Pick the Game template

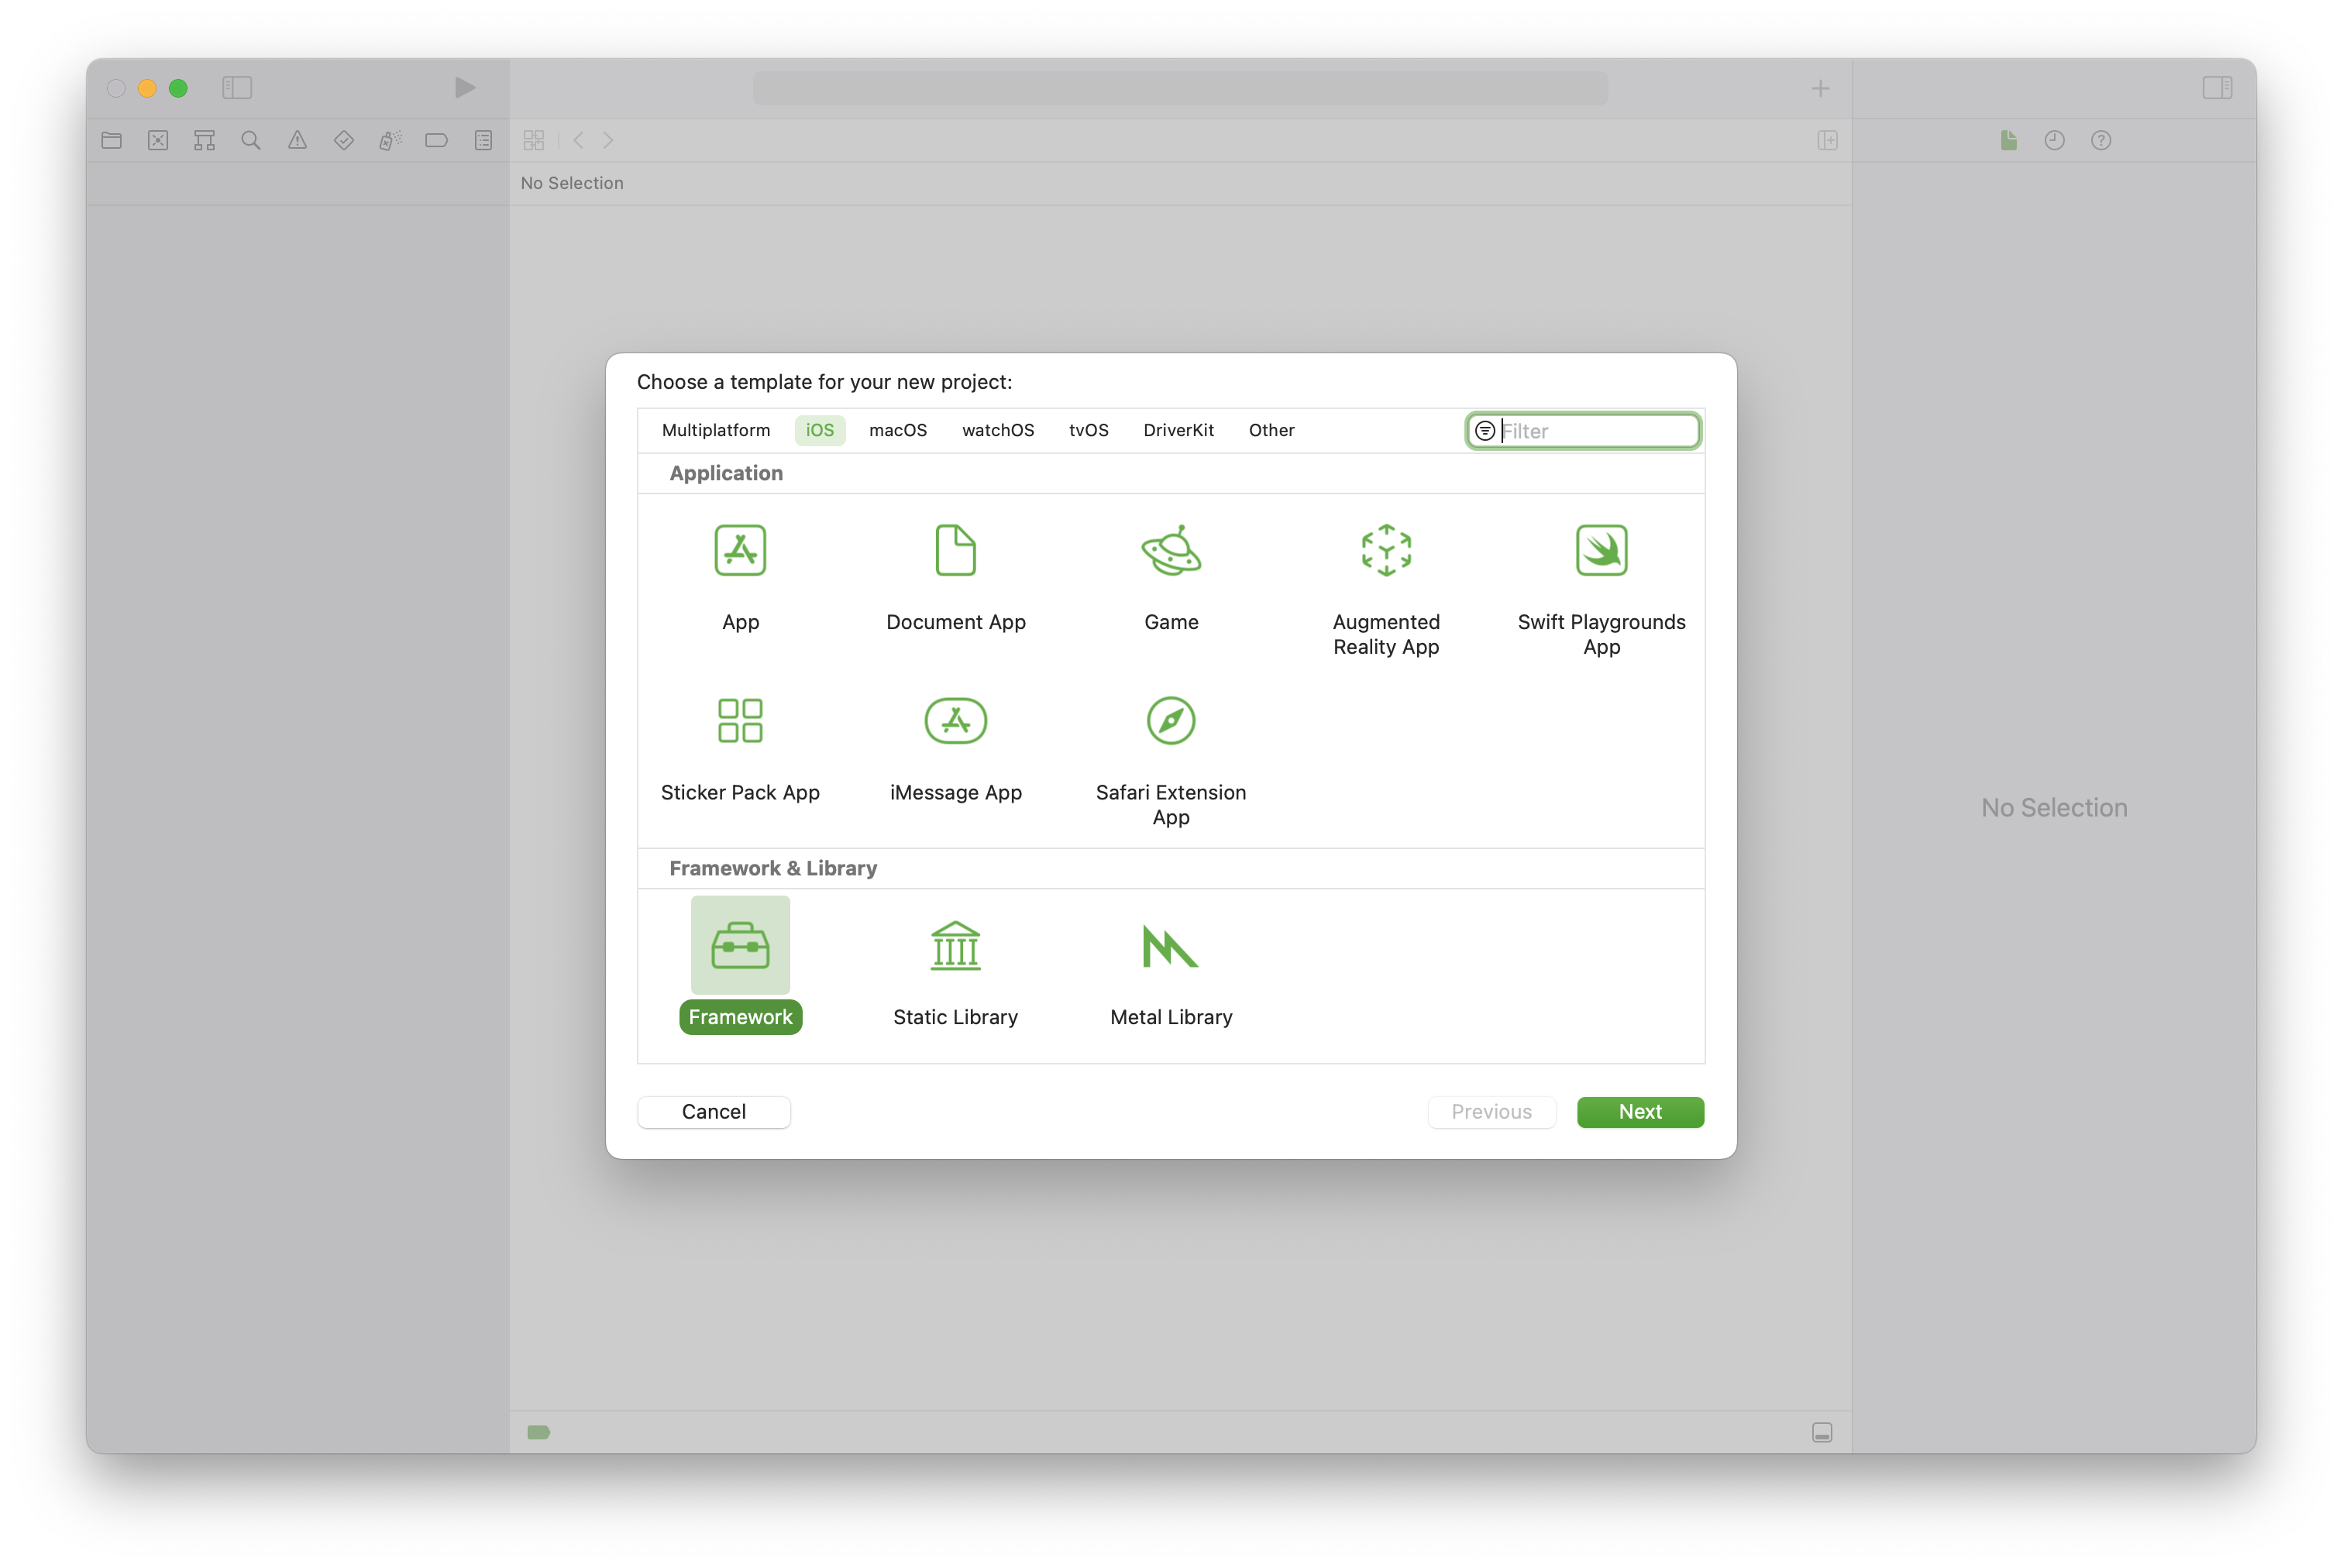(1171, 551)
